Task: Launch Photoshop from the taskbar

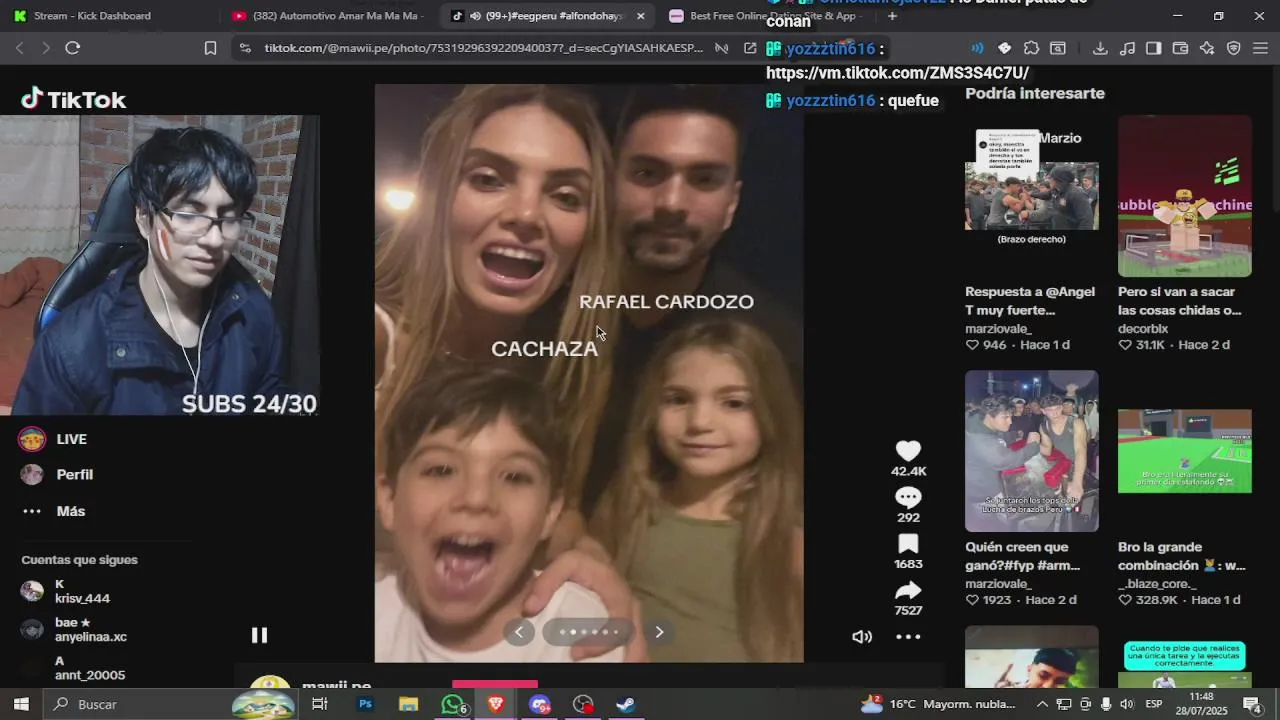Action: pos(365,704)
